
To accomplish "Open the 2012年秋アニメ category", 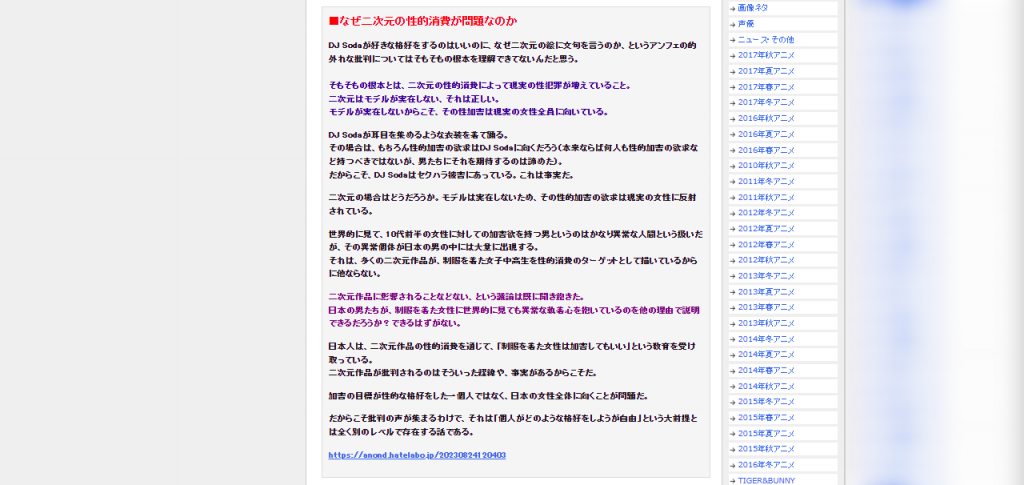I will 766,260.
